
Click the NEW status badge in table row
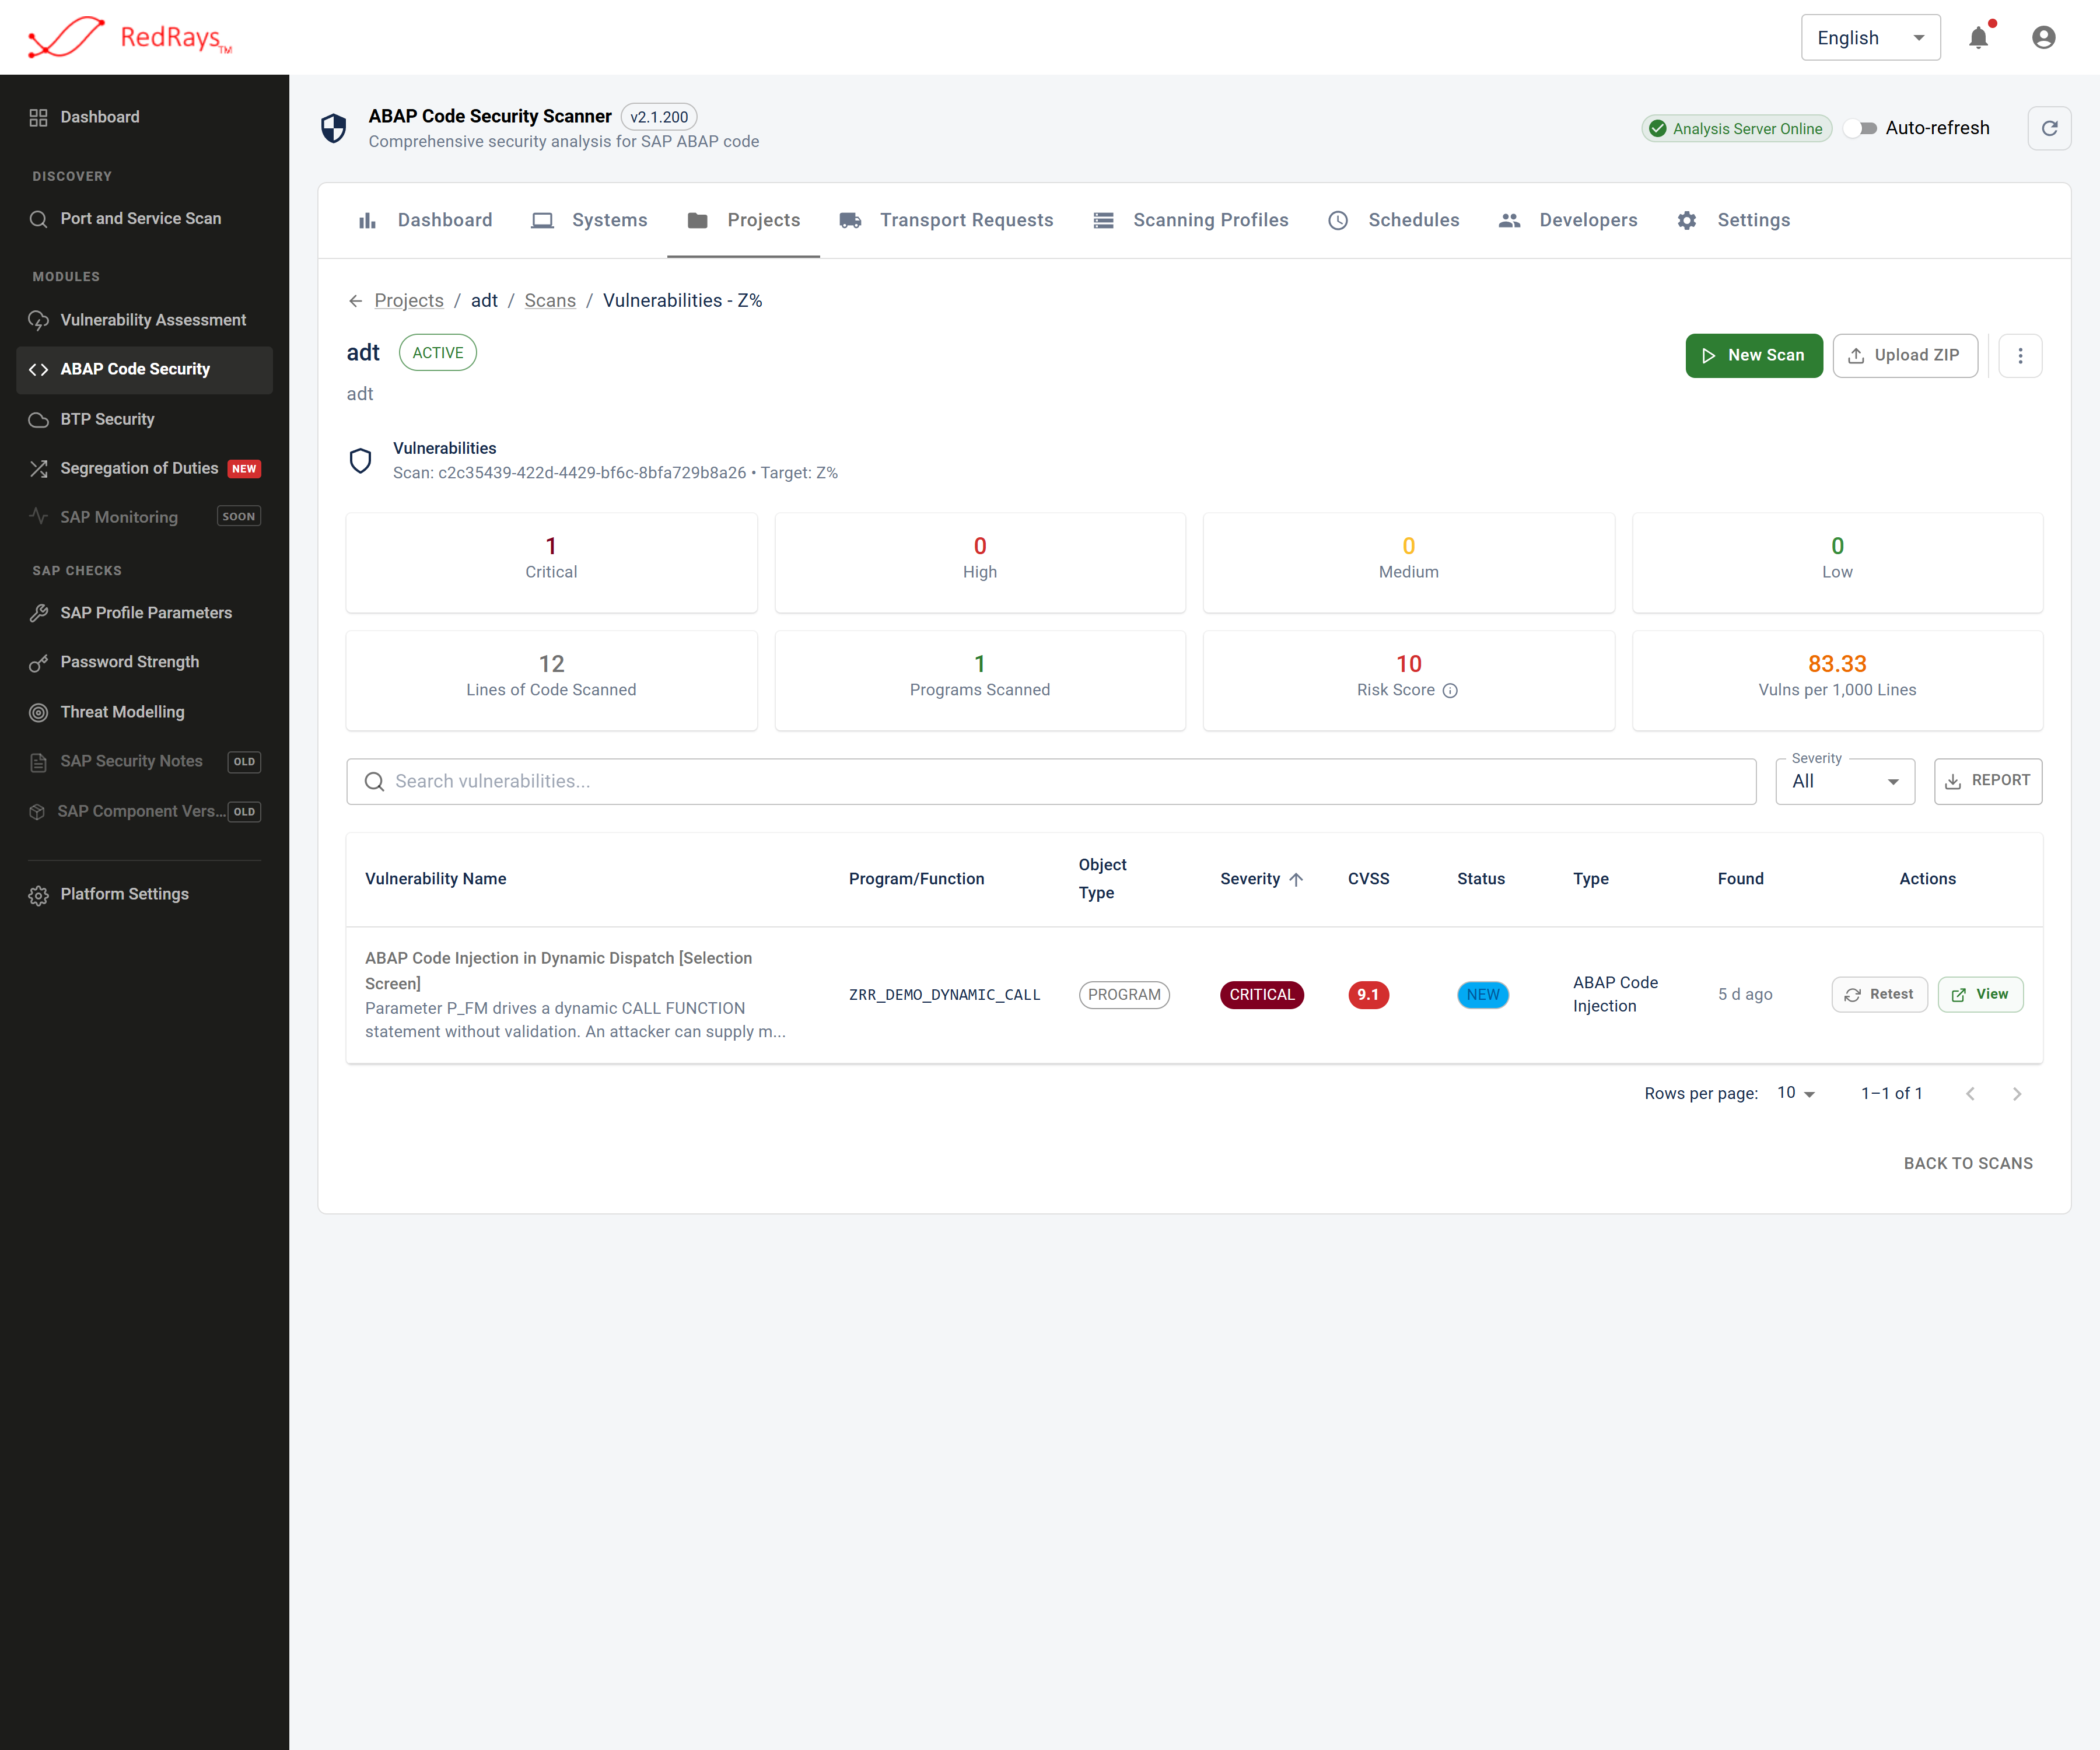click(x=1483, y=995)
